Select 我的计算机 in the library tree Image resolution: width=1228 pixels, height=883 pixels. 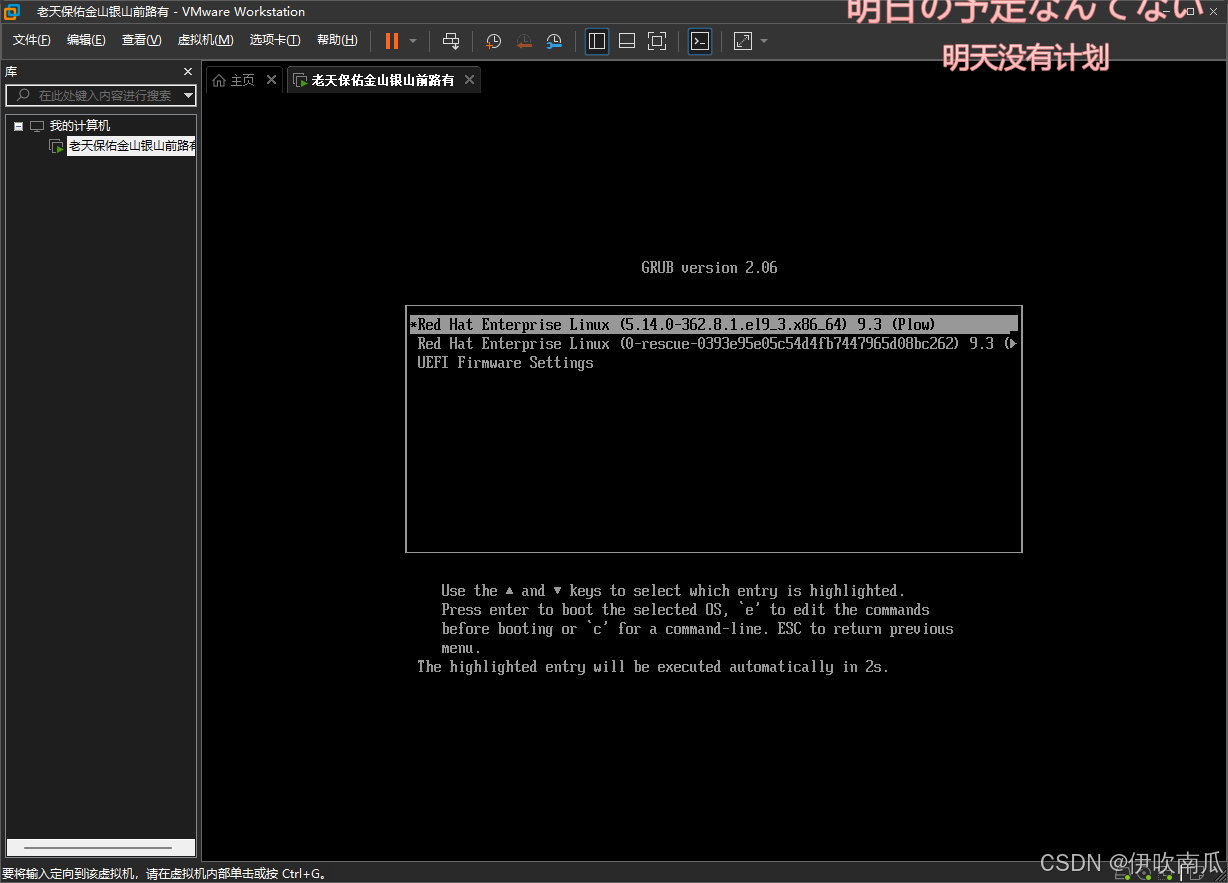point(80,126)
